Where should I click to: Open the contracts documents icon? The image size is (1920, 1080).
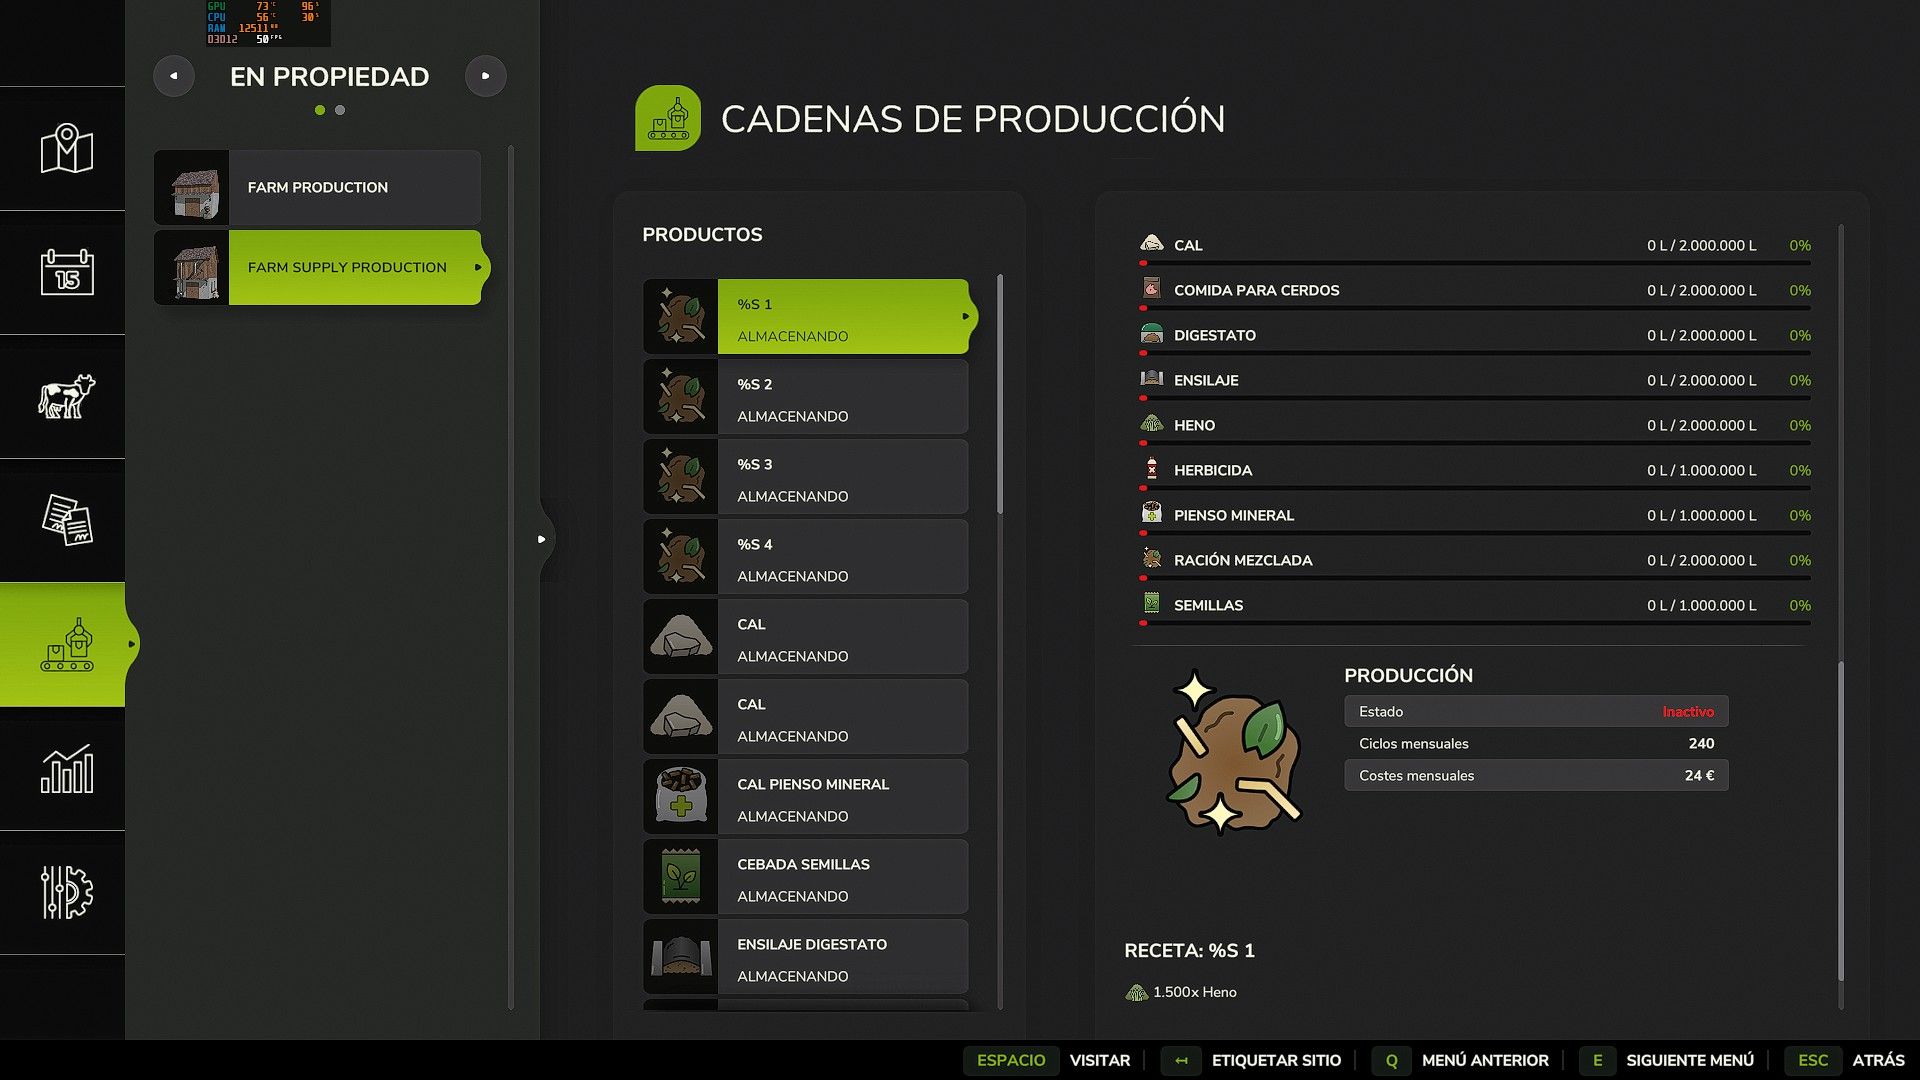pos(66,520)
